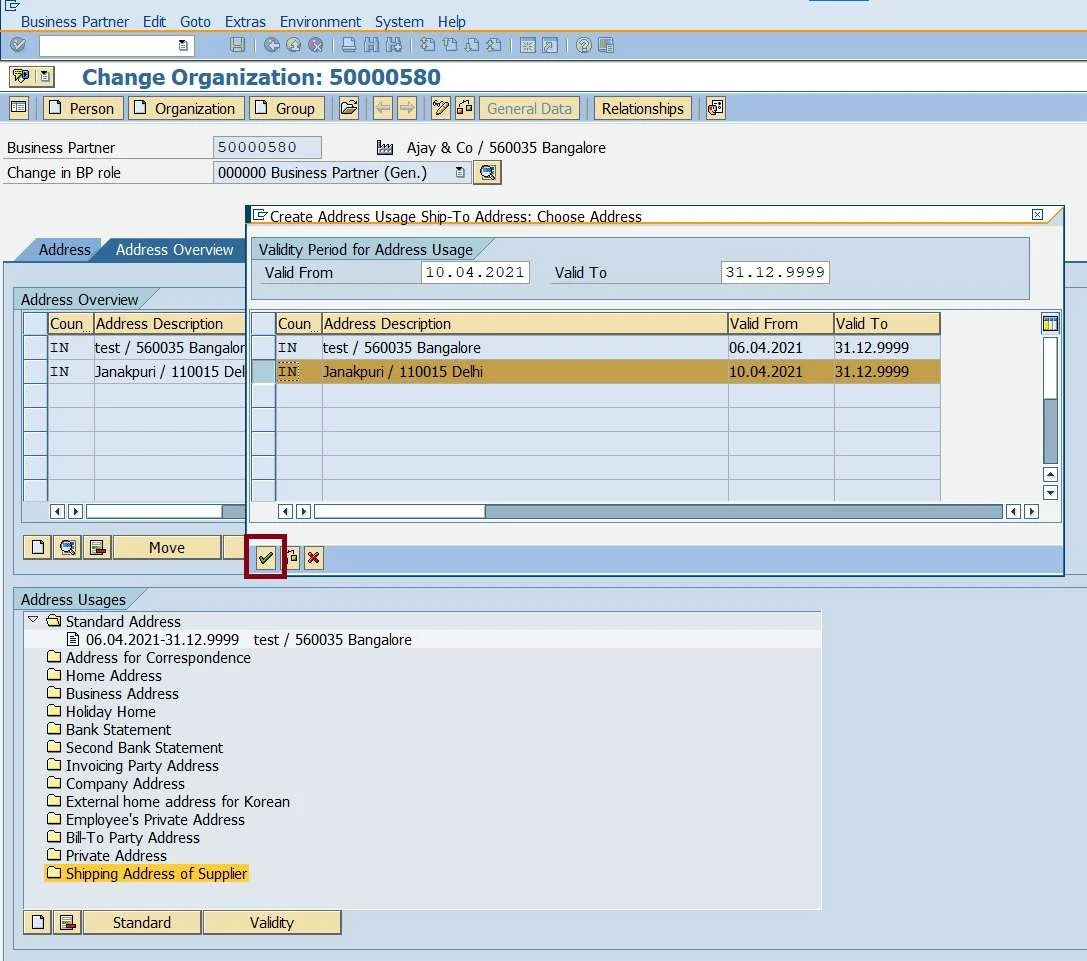1087x961 pixels.
Task: Click the green Back arrow icon
Action: (270, 45)
